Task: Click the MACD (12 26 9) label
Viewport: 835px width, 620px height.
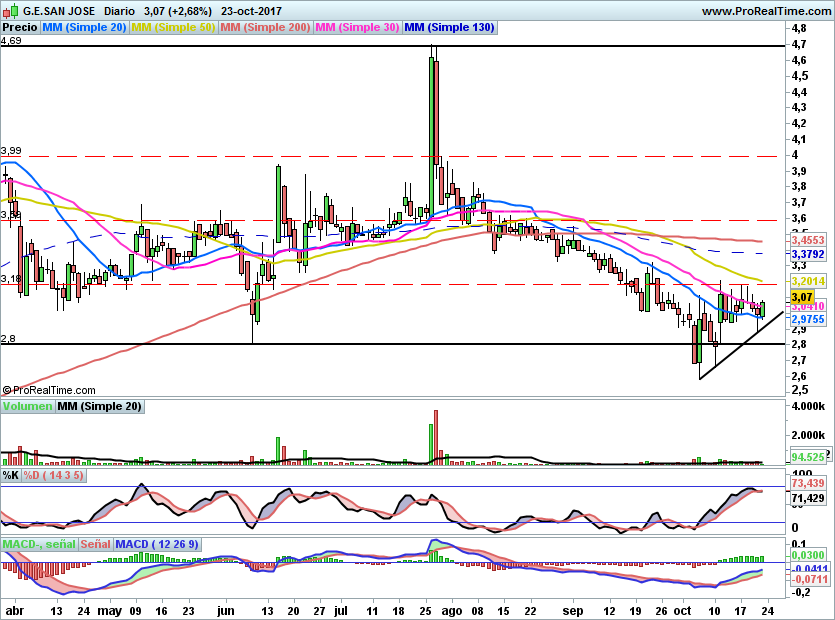Action: [158, 544]
